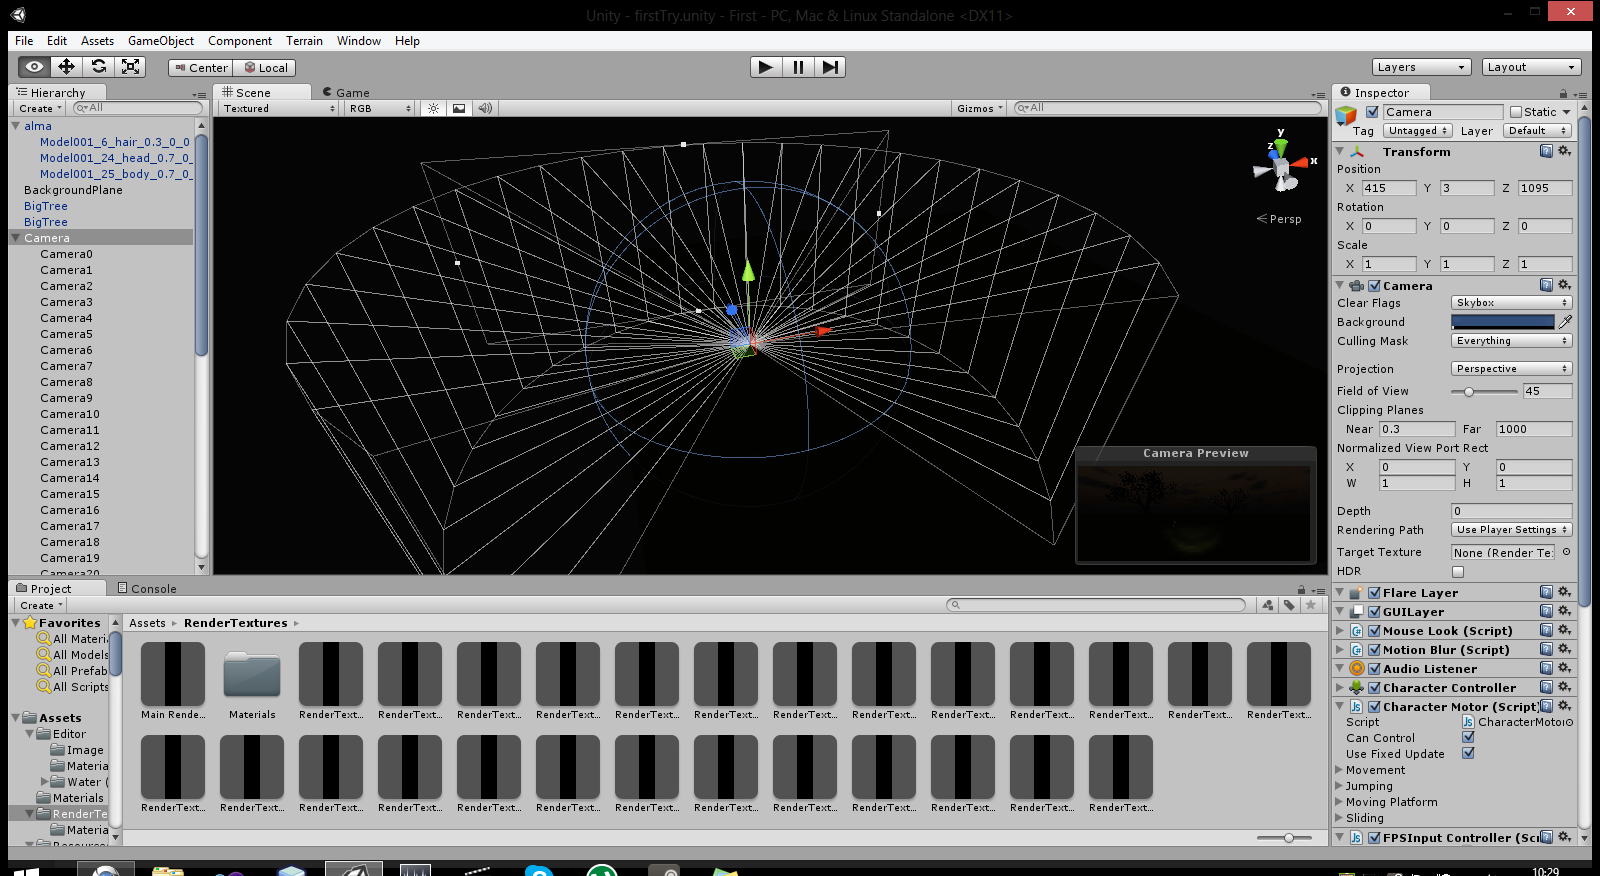Open the Component menu
Viewport: 1600px width, 876px height.
(240, 41)
